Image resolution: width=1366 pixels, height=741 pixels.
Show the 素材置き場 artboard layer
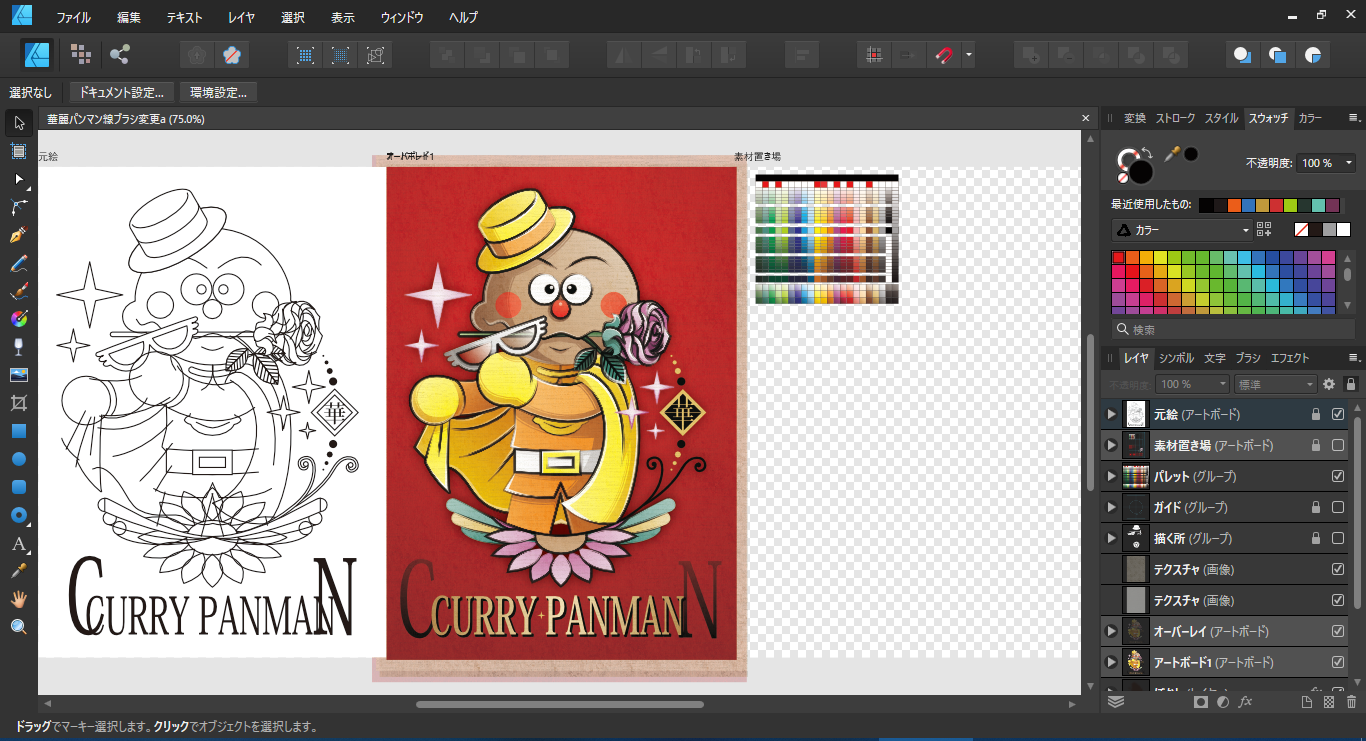click(x=1338, y=445)
